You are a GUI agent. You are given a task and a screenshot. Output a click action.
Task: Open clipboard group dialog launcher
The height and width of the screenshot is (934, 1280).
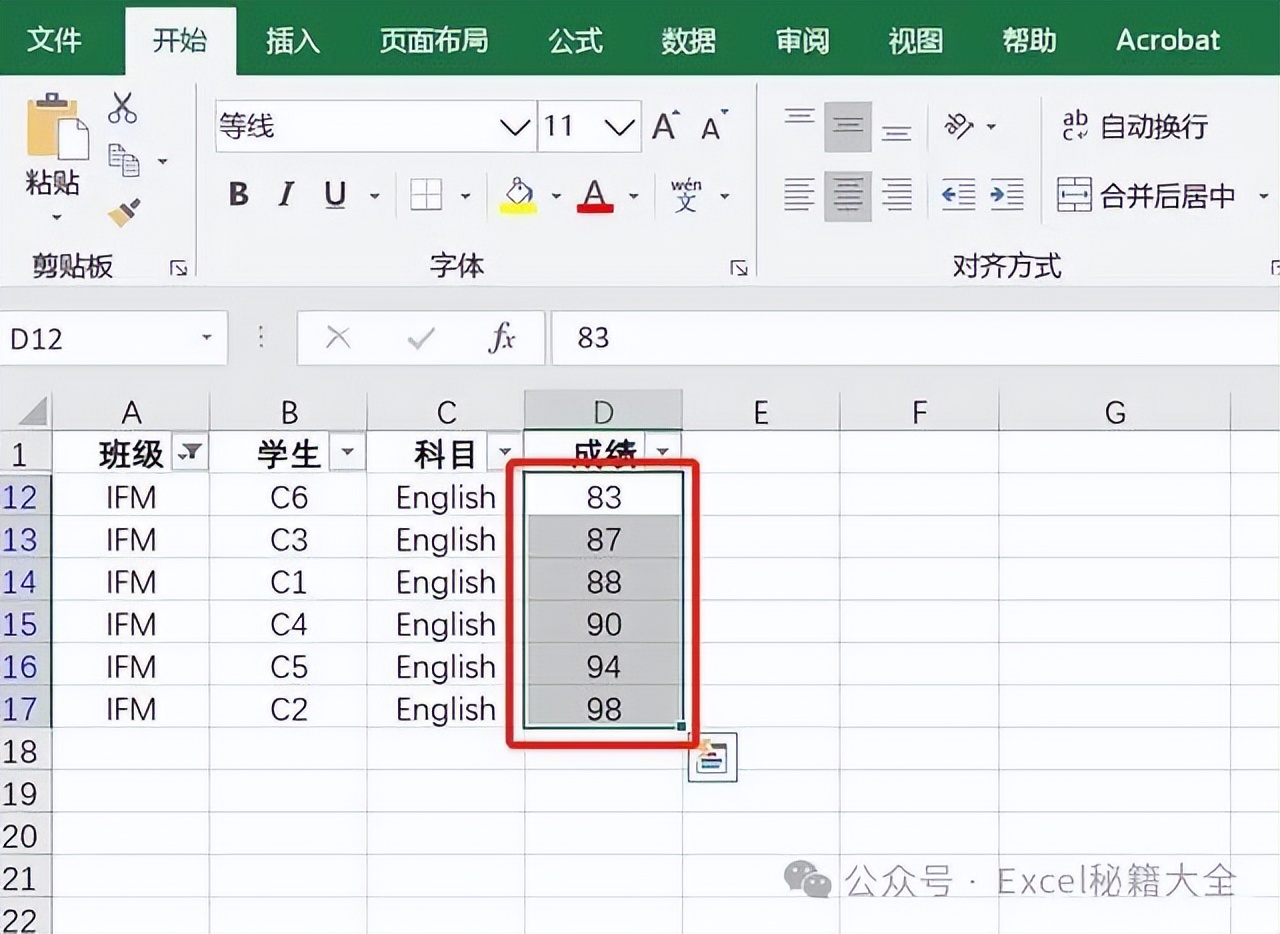pyautogui.click(x=178, y=267)
